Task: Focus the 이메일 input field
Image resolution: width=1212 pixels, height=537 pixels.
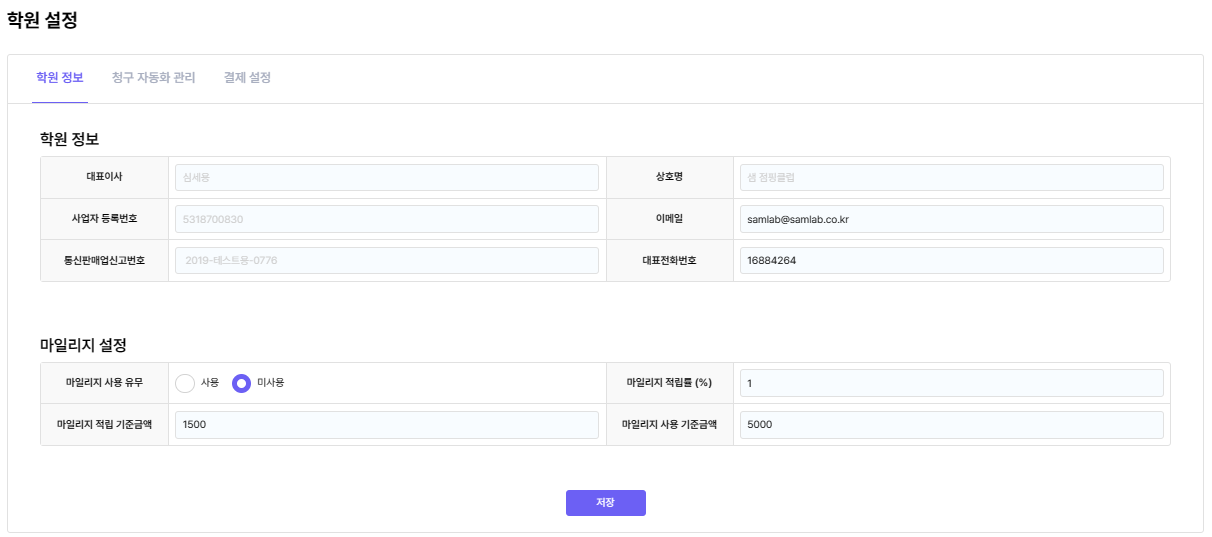Action: tap(951, 219)
